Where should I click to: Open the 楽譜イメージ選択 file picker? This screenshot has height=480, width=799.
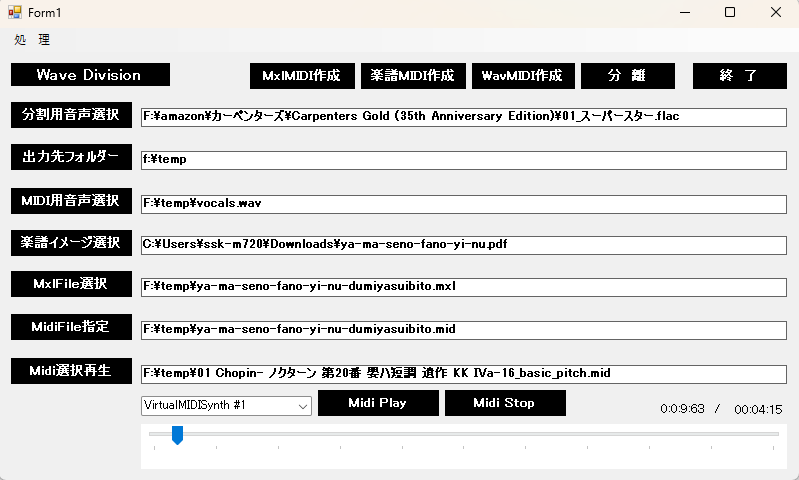pyautogui.click(x=71, y=243)
